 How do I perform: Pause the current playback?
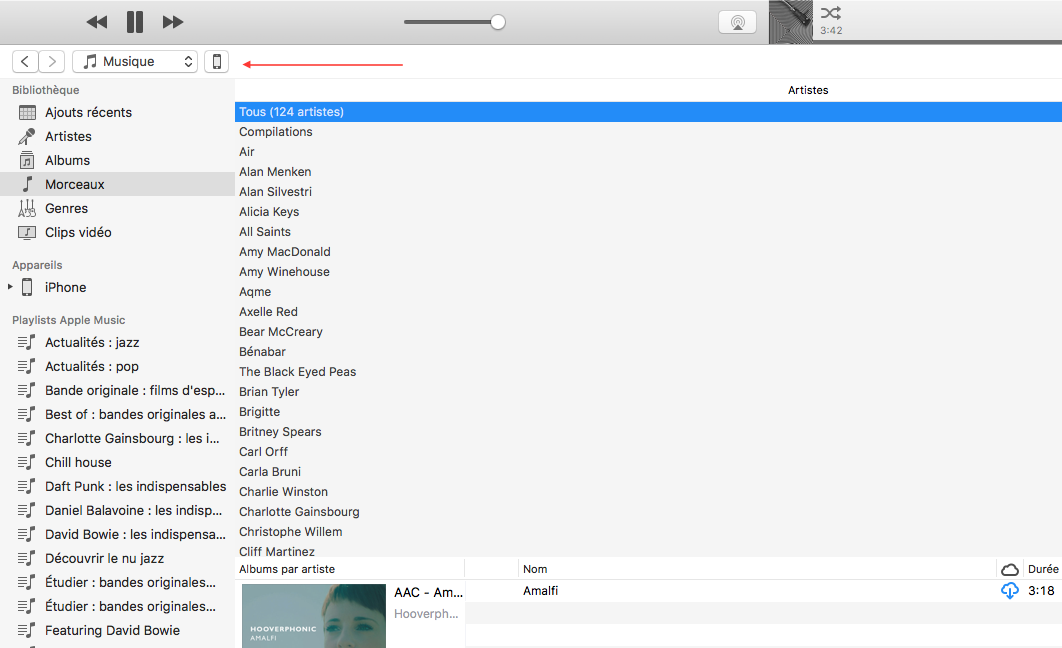pyautogui.click(x=135, y=22)
